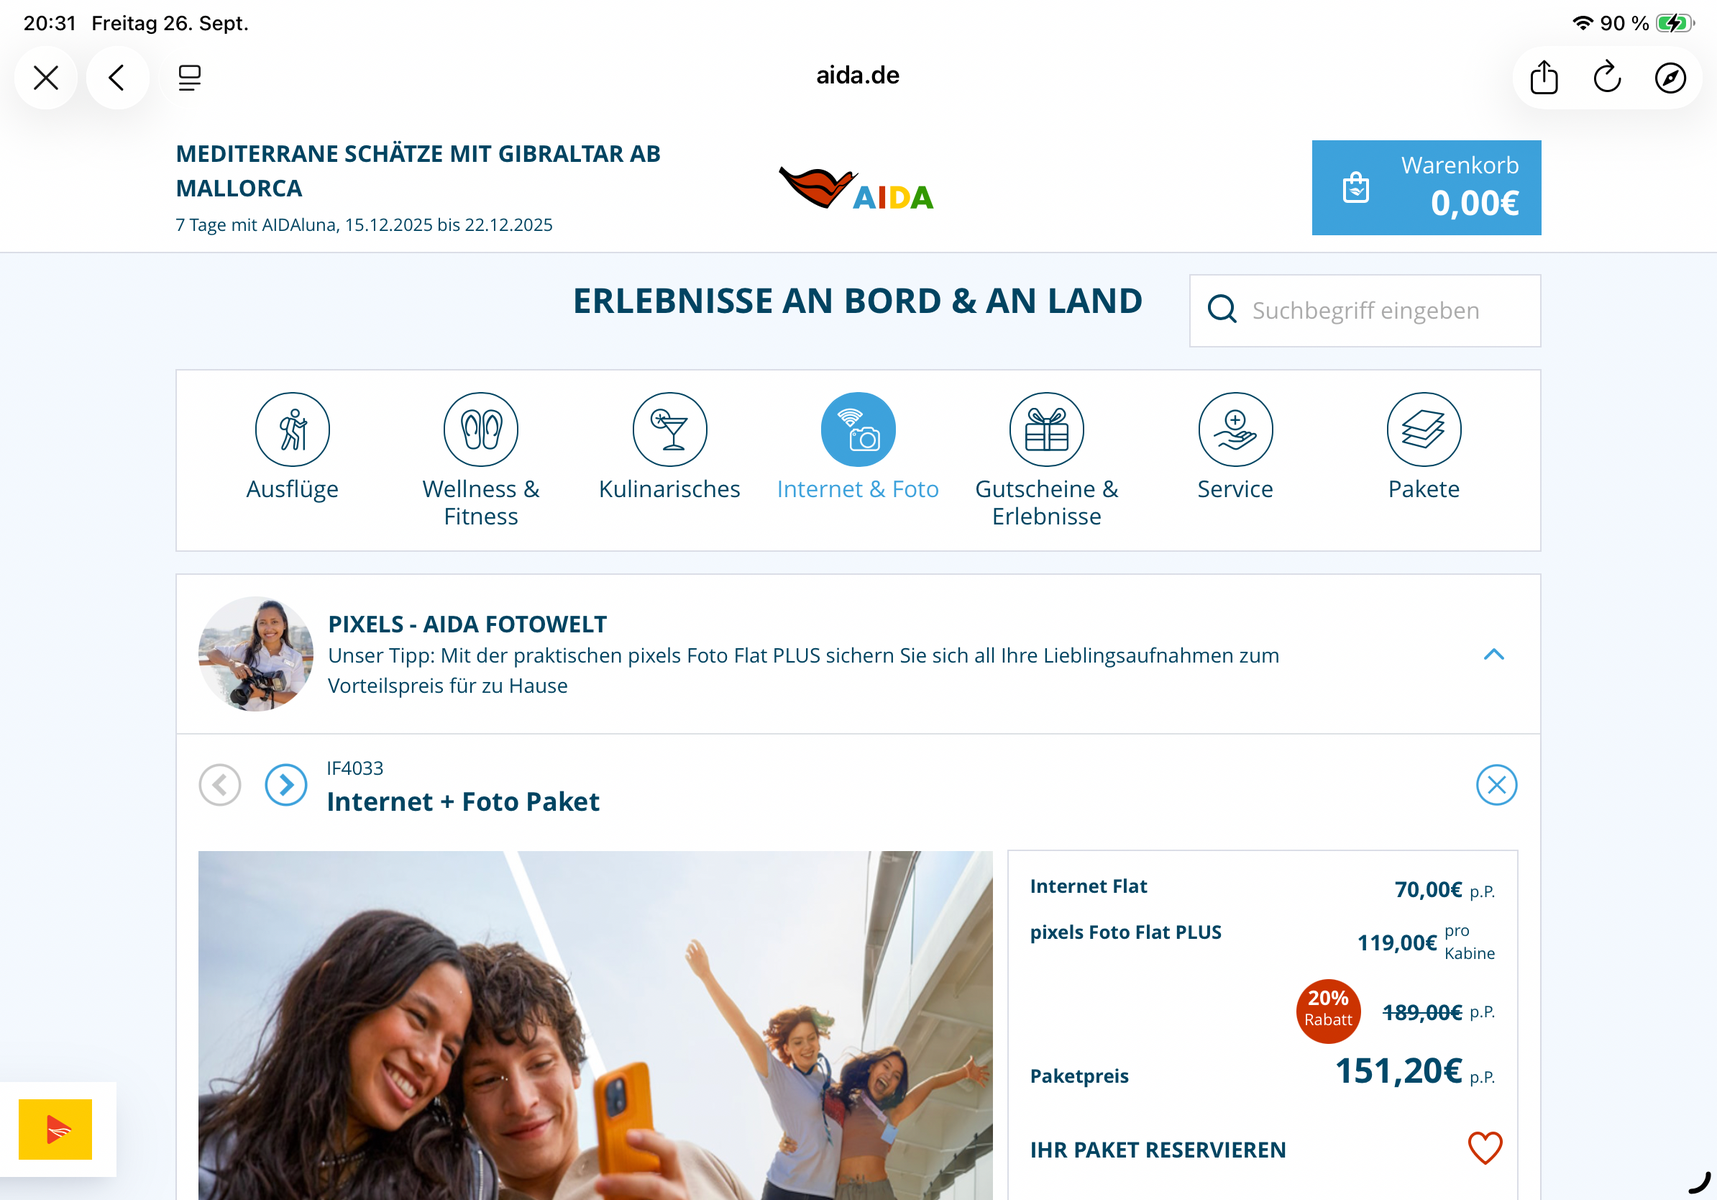
Task: Reload the page with refresh icon
Action: pyautogui.click(x=1607, y=78)
